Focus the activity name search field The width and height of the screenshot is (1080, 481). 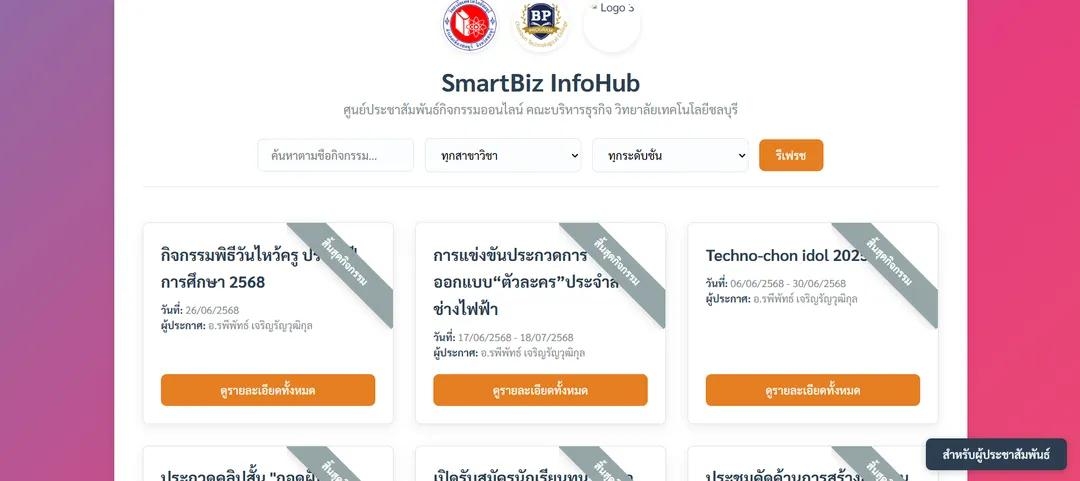coord(335,155)
